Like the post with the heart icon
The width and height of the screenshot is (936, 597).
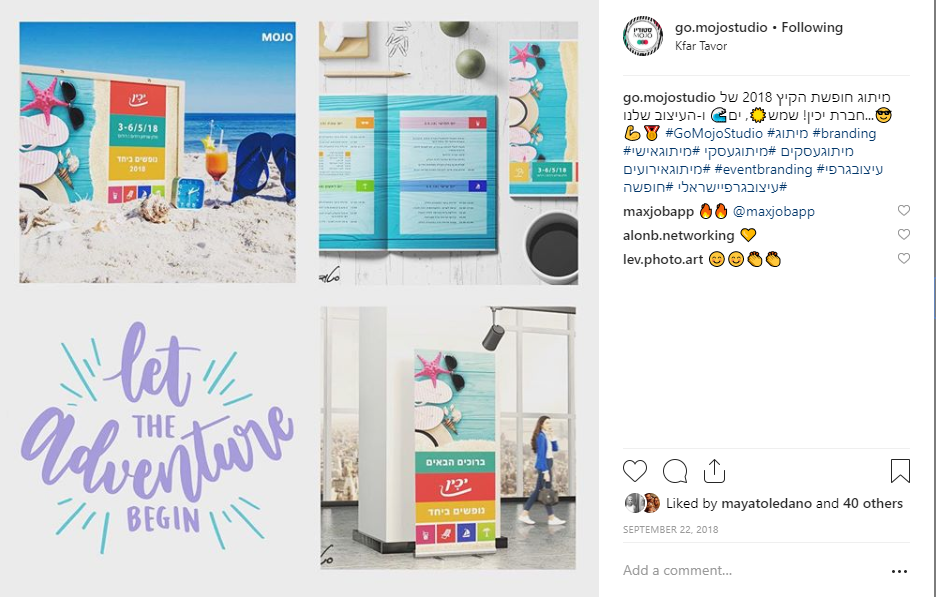coord(635,471)
